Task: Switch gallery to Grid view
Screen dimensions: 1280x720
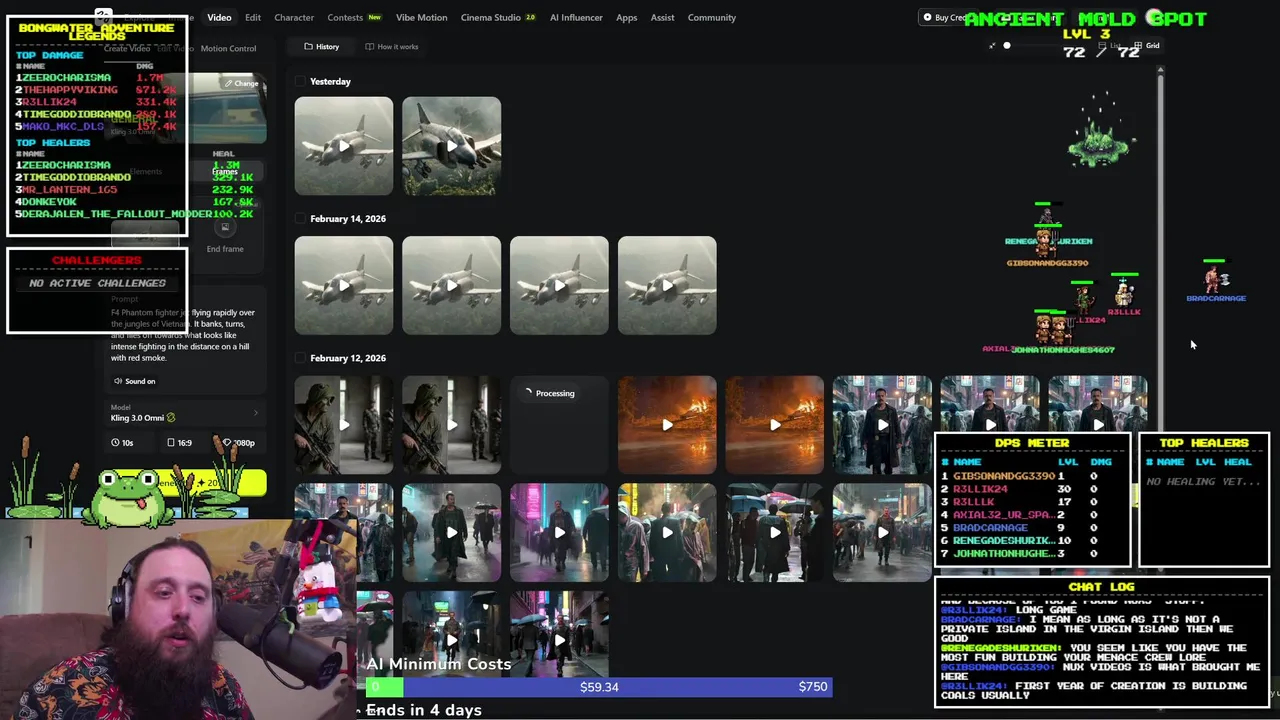Action: [1147, 45]
